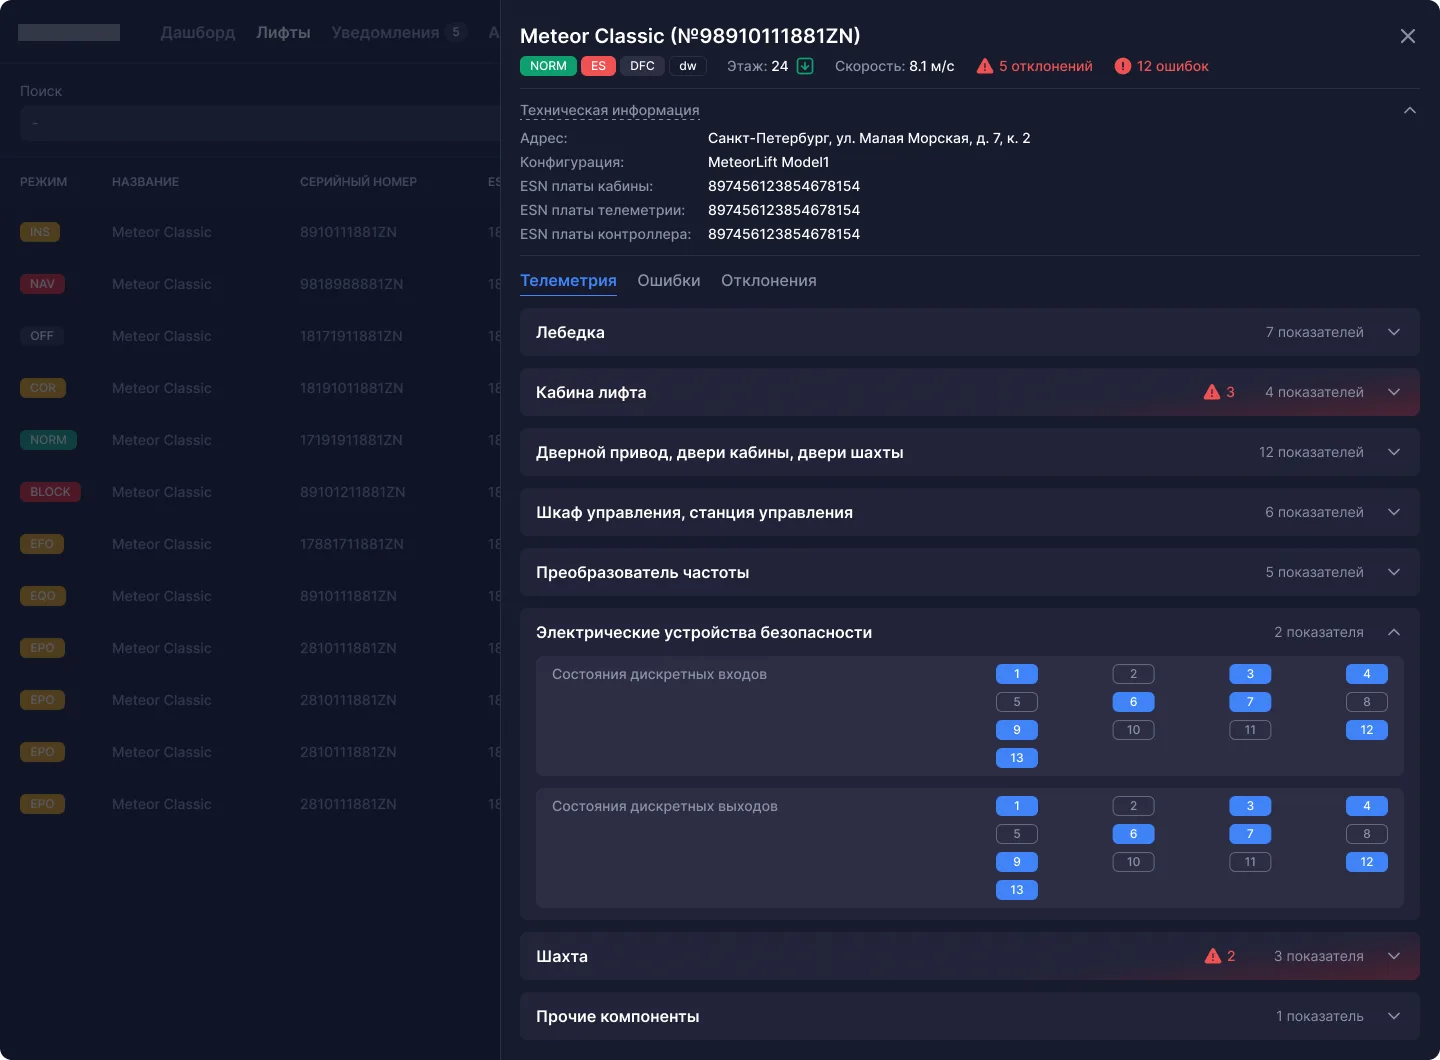Image resolution: width=1440 pixels, height=1060 pixels.
Task: Click the Поиск search field
Action: point(260,123)
